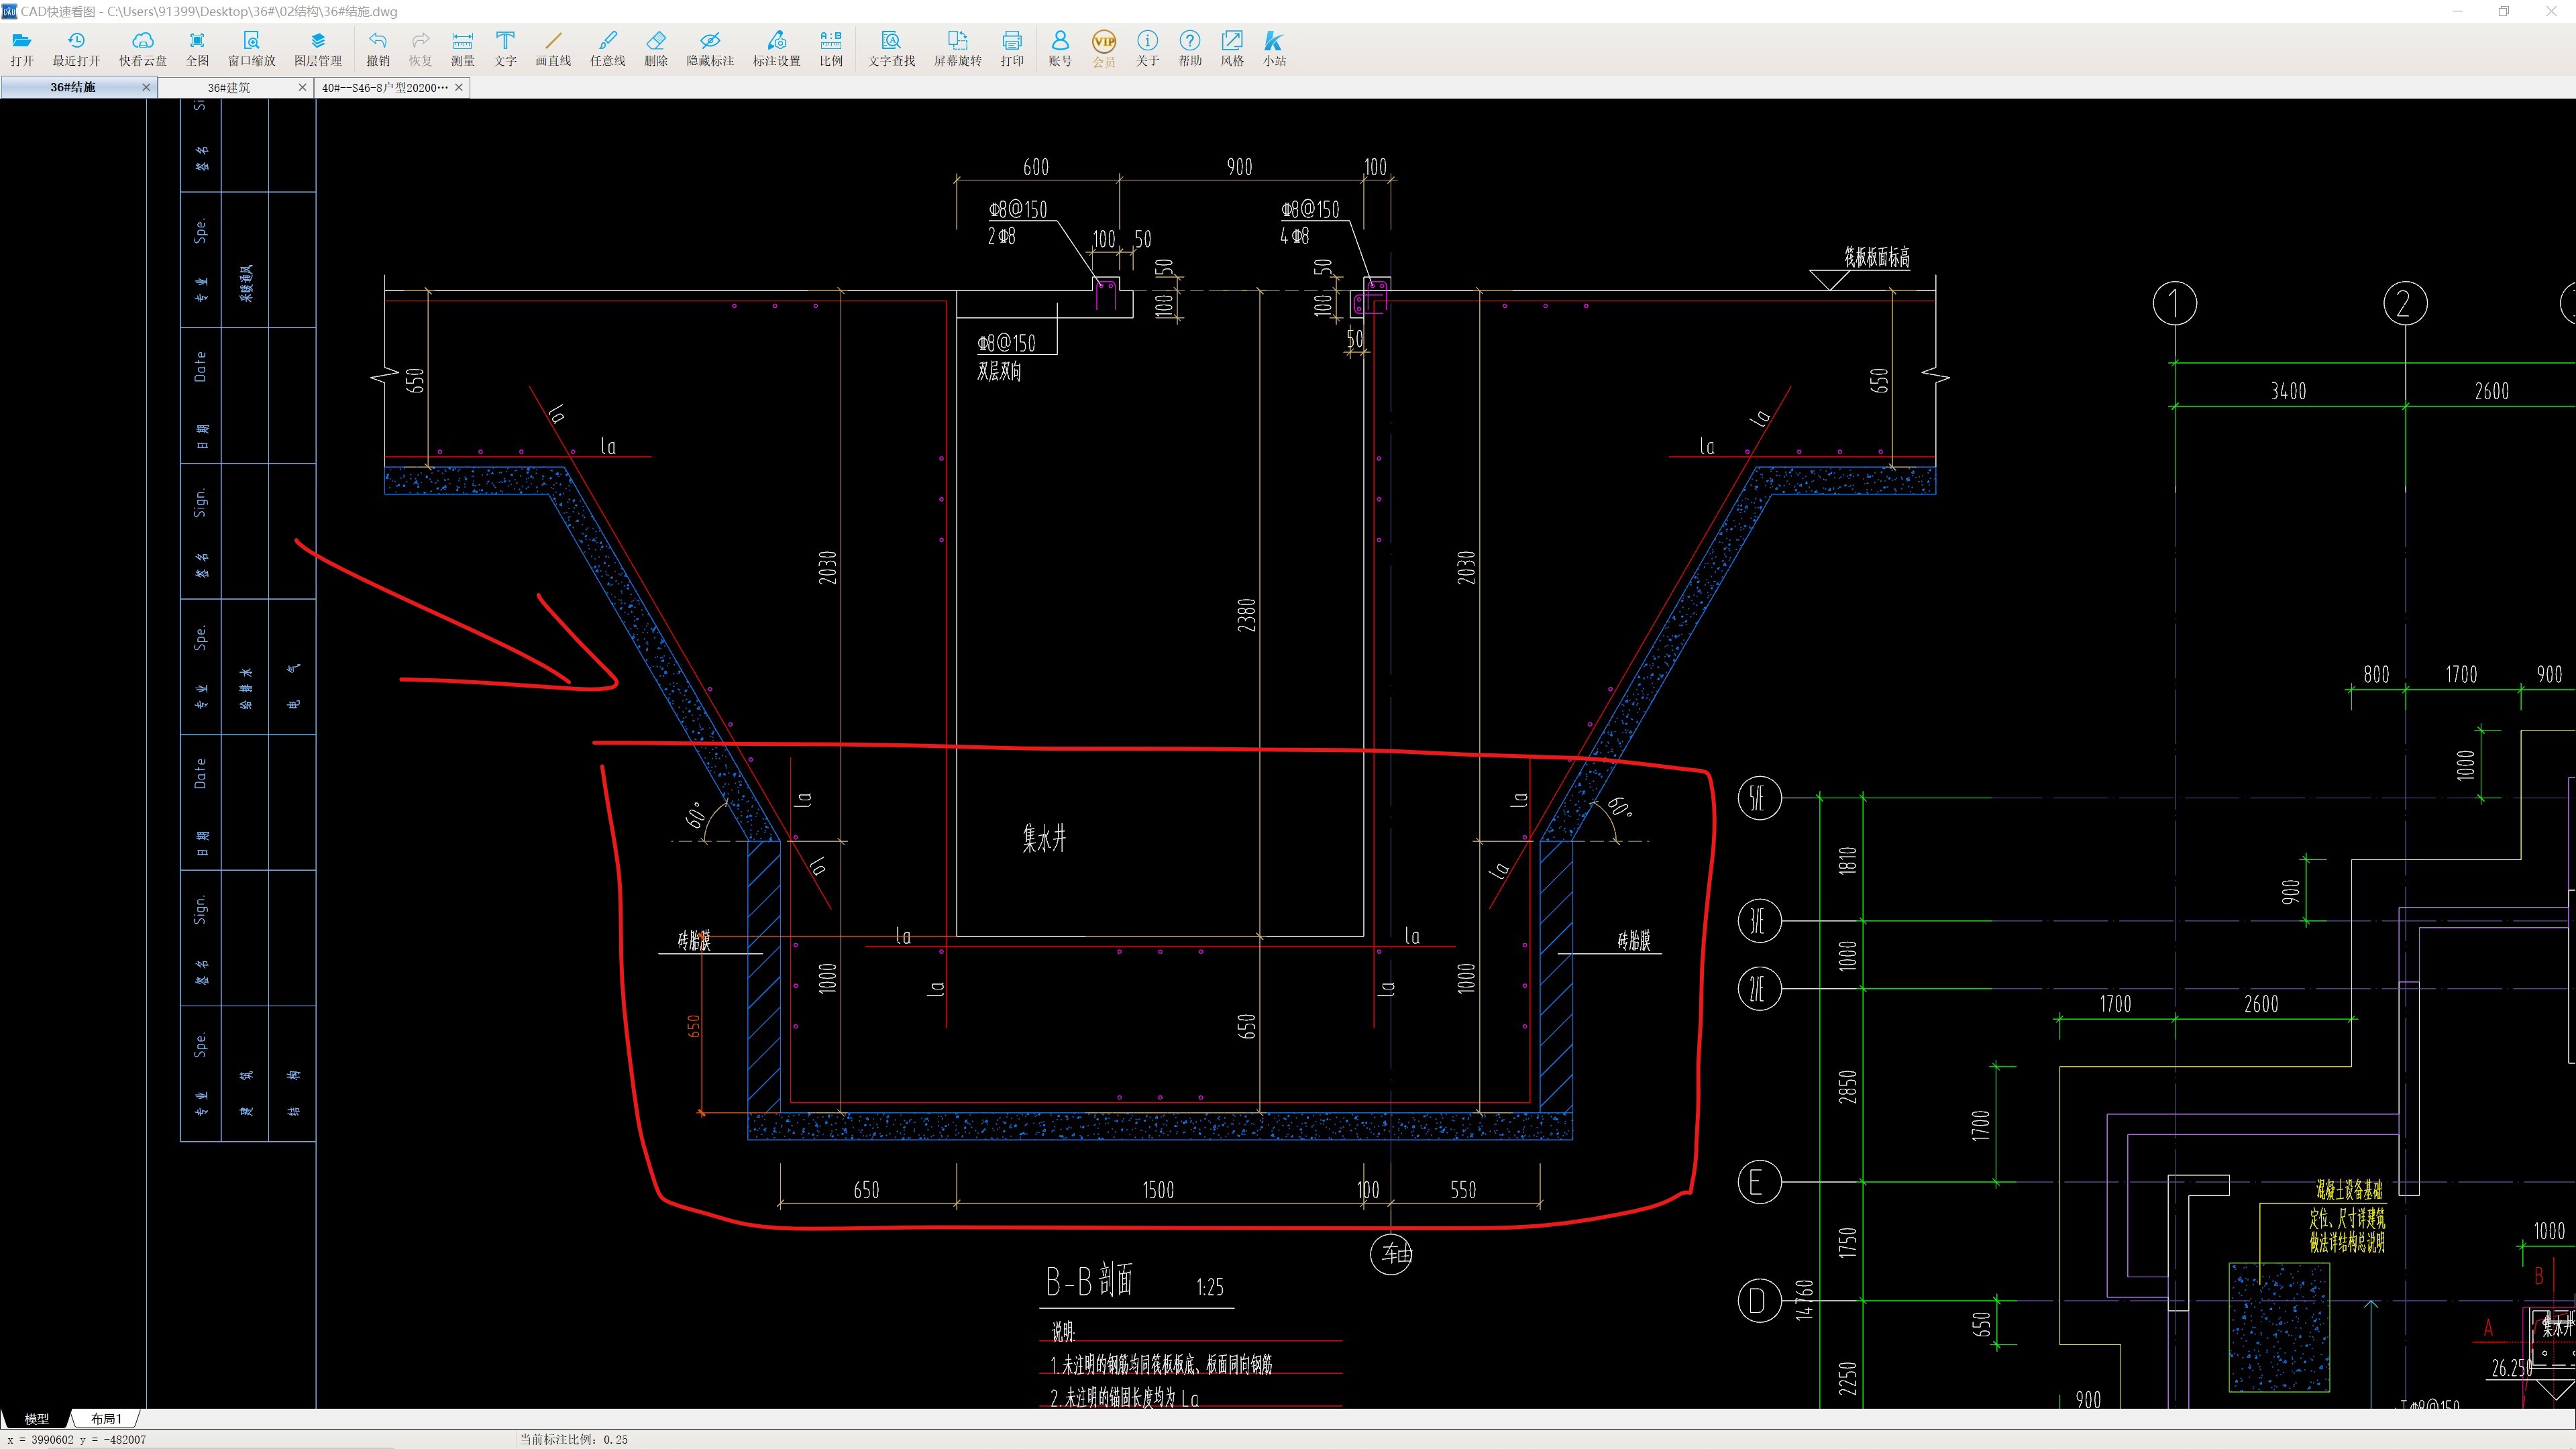Click grid axis bubble number 1
The image size is (2576, 1449).
tap(2175, 303)
